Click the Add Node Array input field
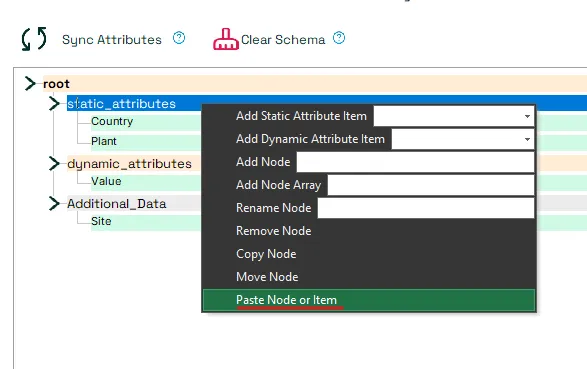587x369 pixels. pos(431,185)
